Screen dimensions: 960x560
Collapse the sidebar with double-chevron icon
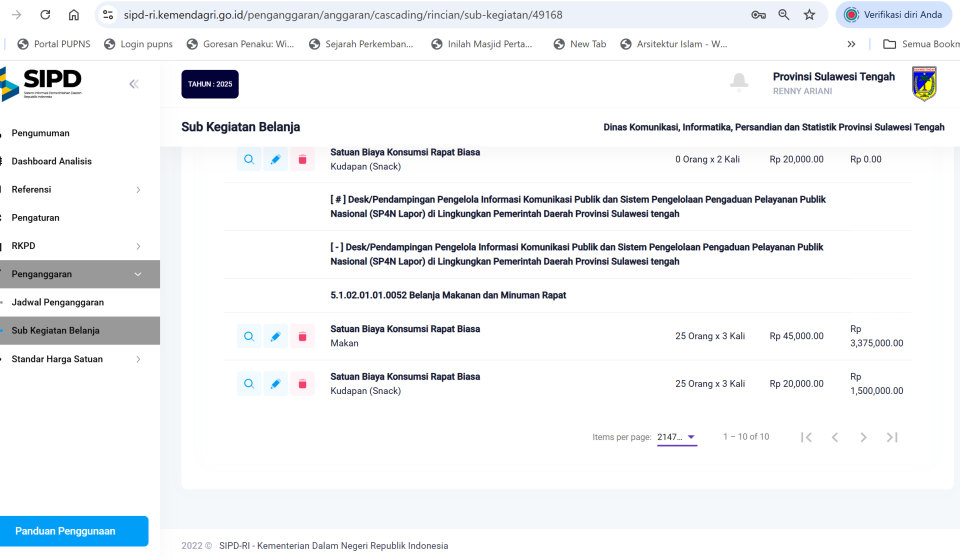(x=134, y=84)
